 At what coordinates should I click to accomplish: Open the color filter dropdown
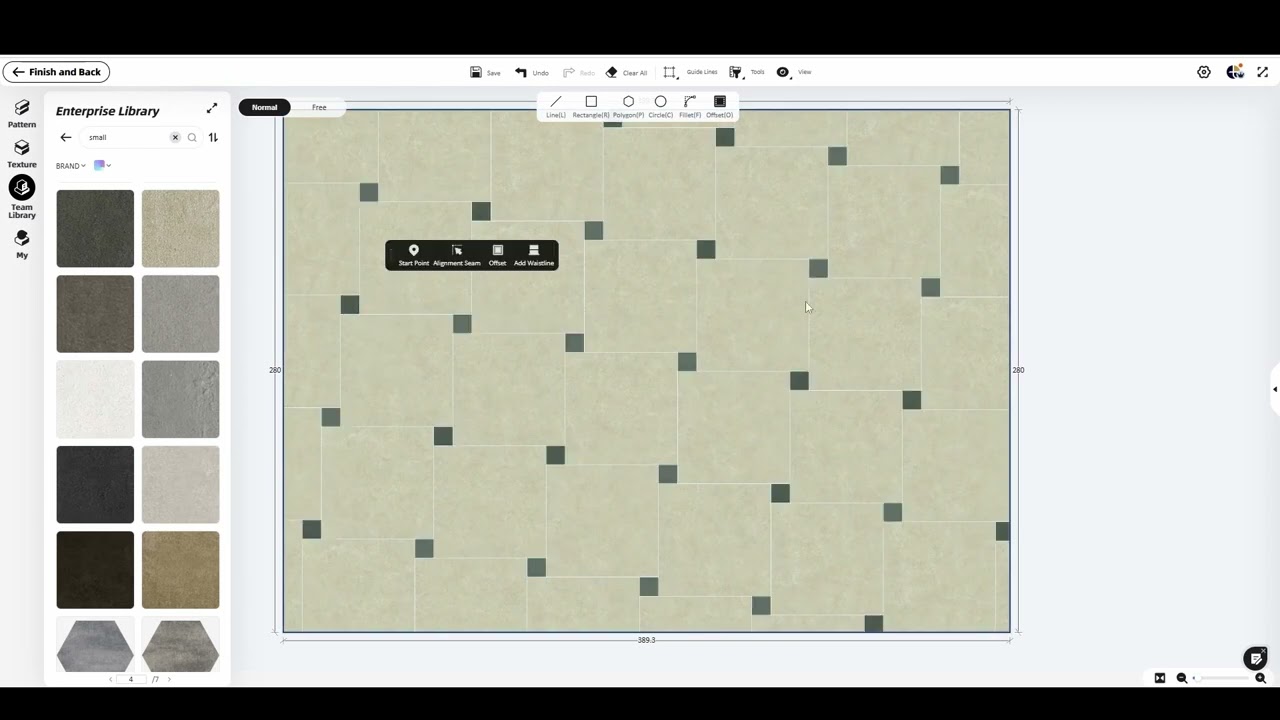click(x=102, y=165)
